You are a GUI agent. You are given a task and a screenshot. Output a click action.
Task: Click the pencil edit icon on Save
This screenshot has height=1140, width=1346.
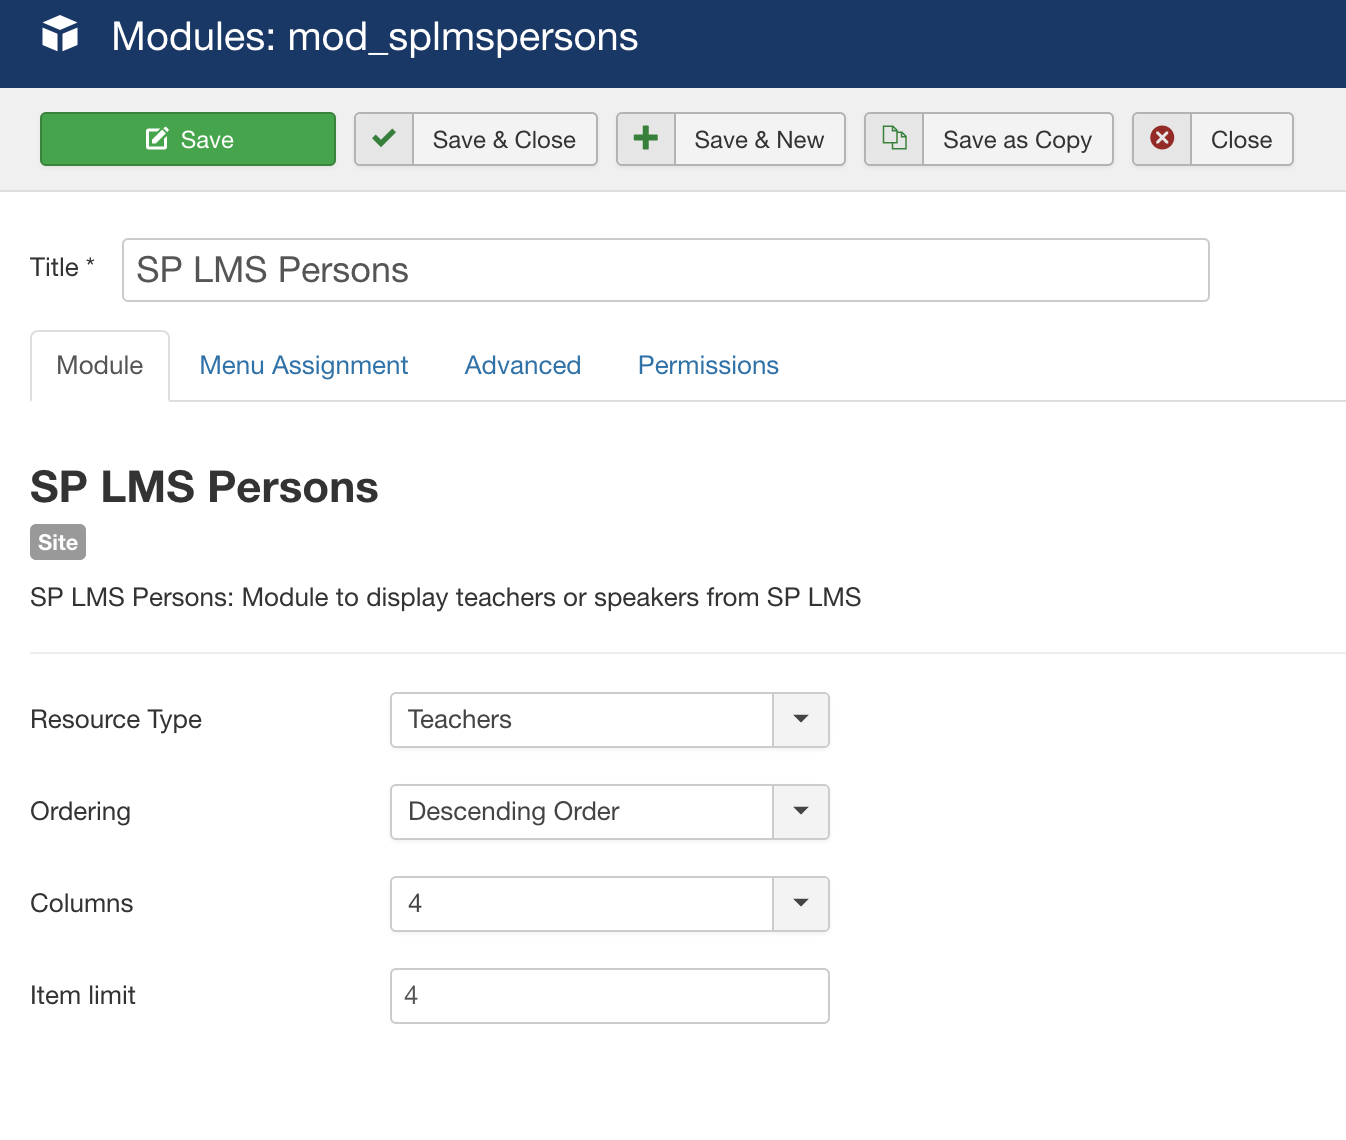point(157,139)
